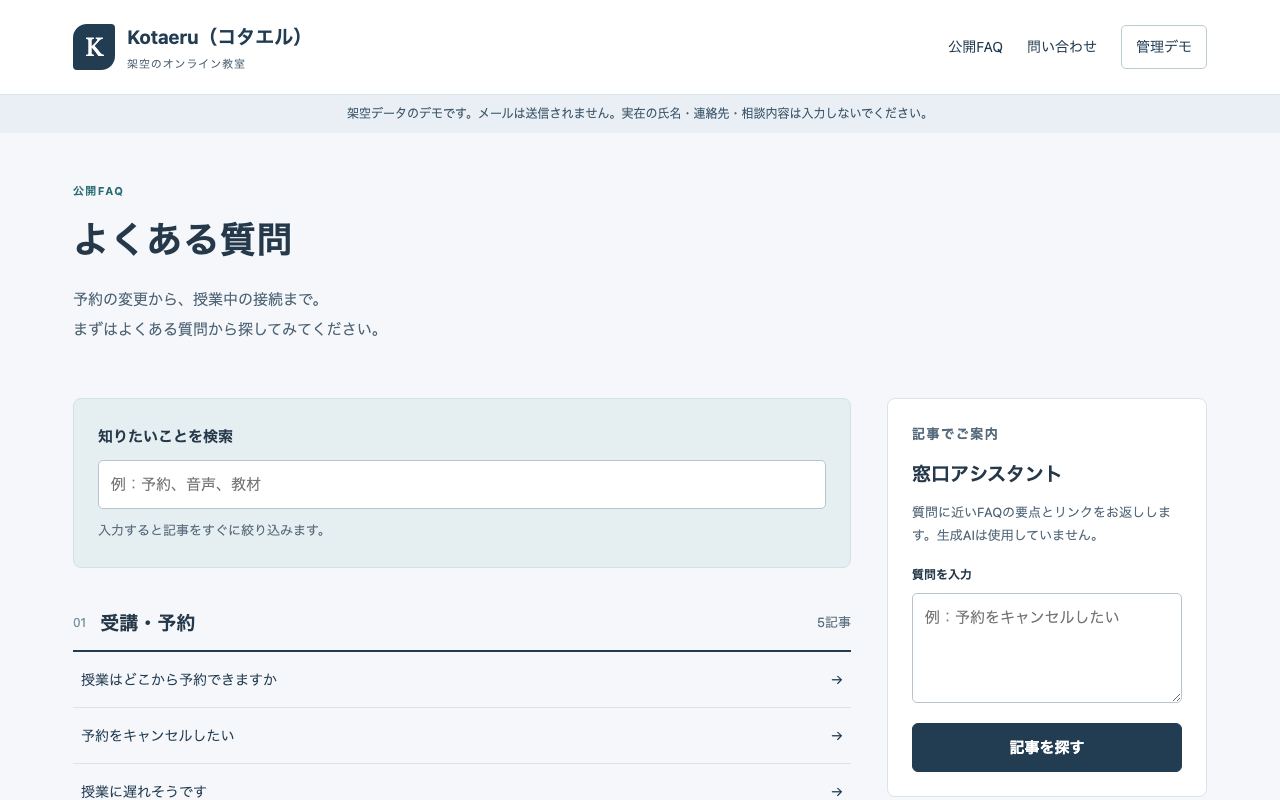The height and width of the screenshot is (800, 1280).
Task: Click the 入力すると記事をすぐに絞り込みます hint text
Action: [x=214, y=530]
